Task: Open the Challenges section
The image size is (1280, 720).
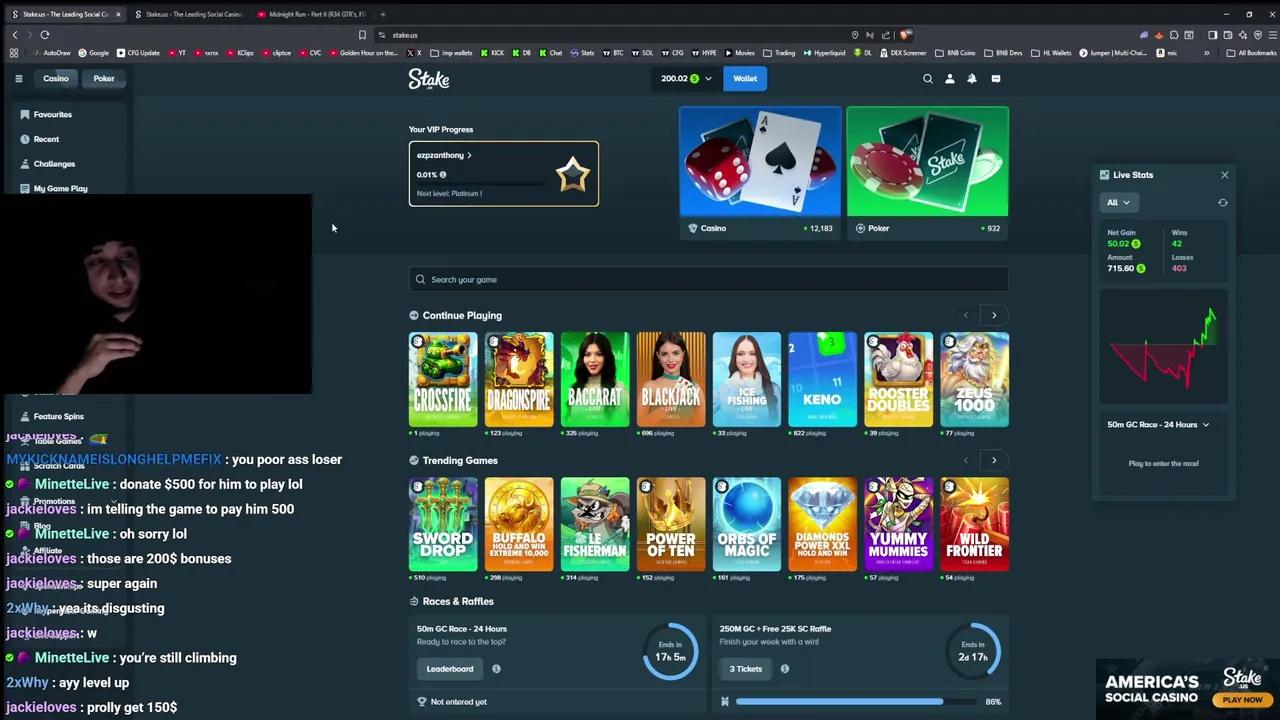Action: (54, 163)
